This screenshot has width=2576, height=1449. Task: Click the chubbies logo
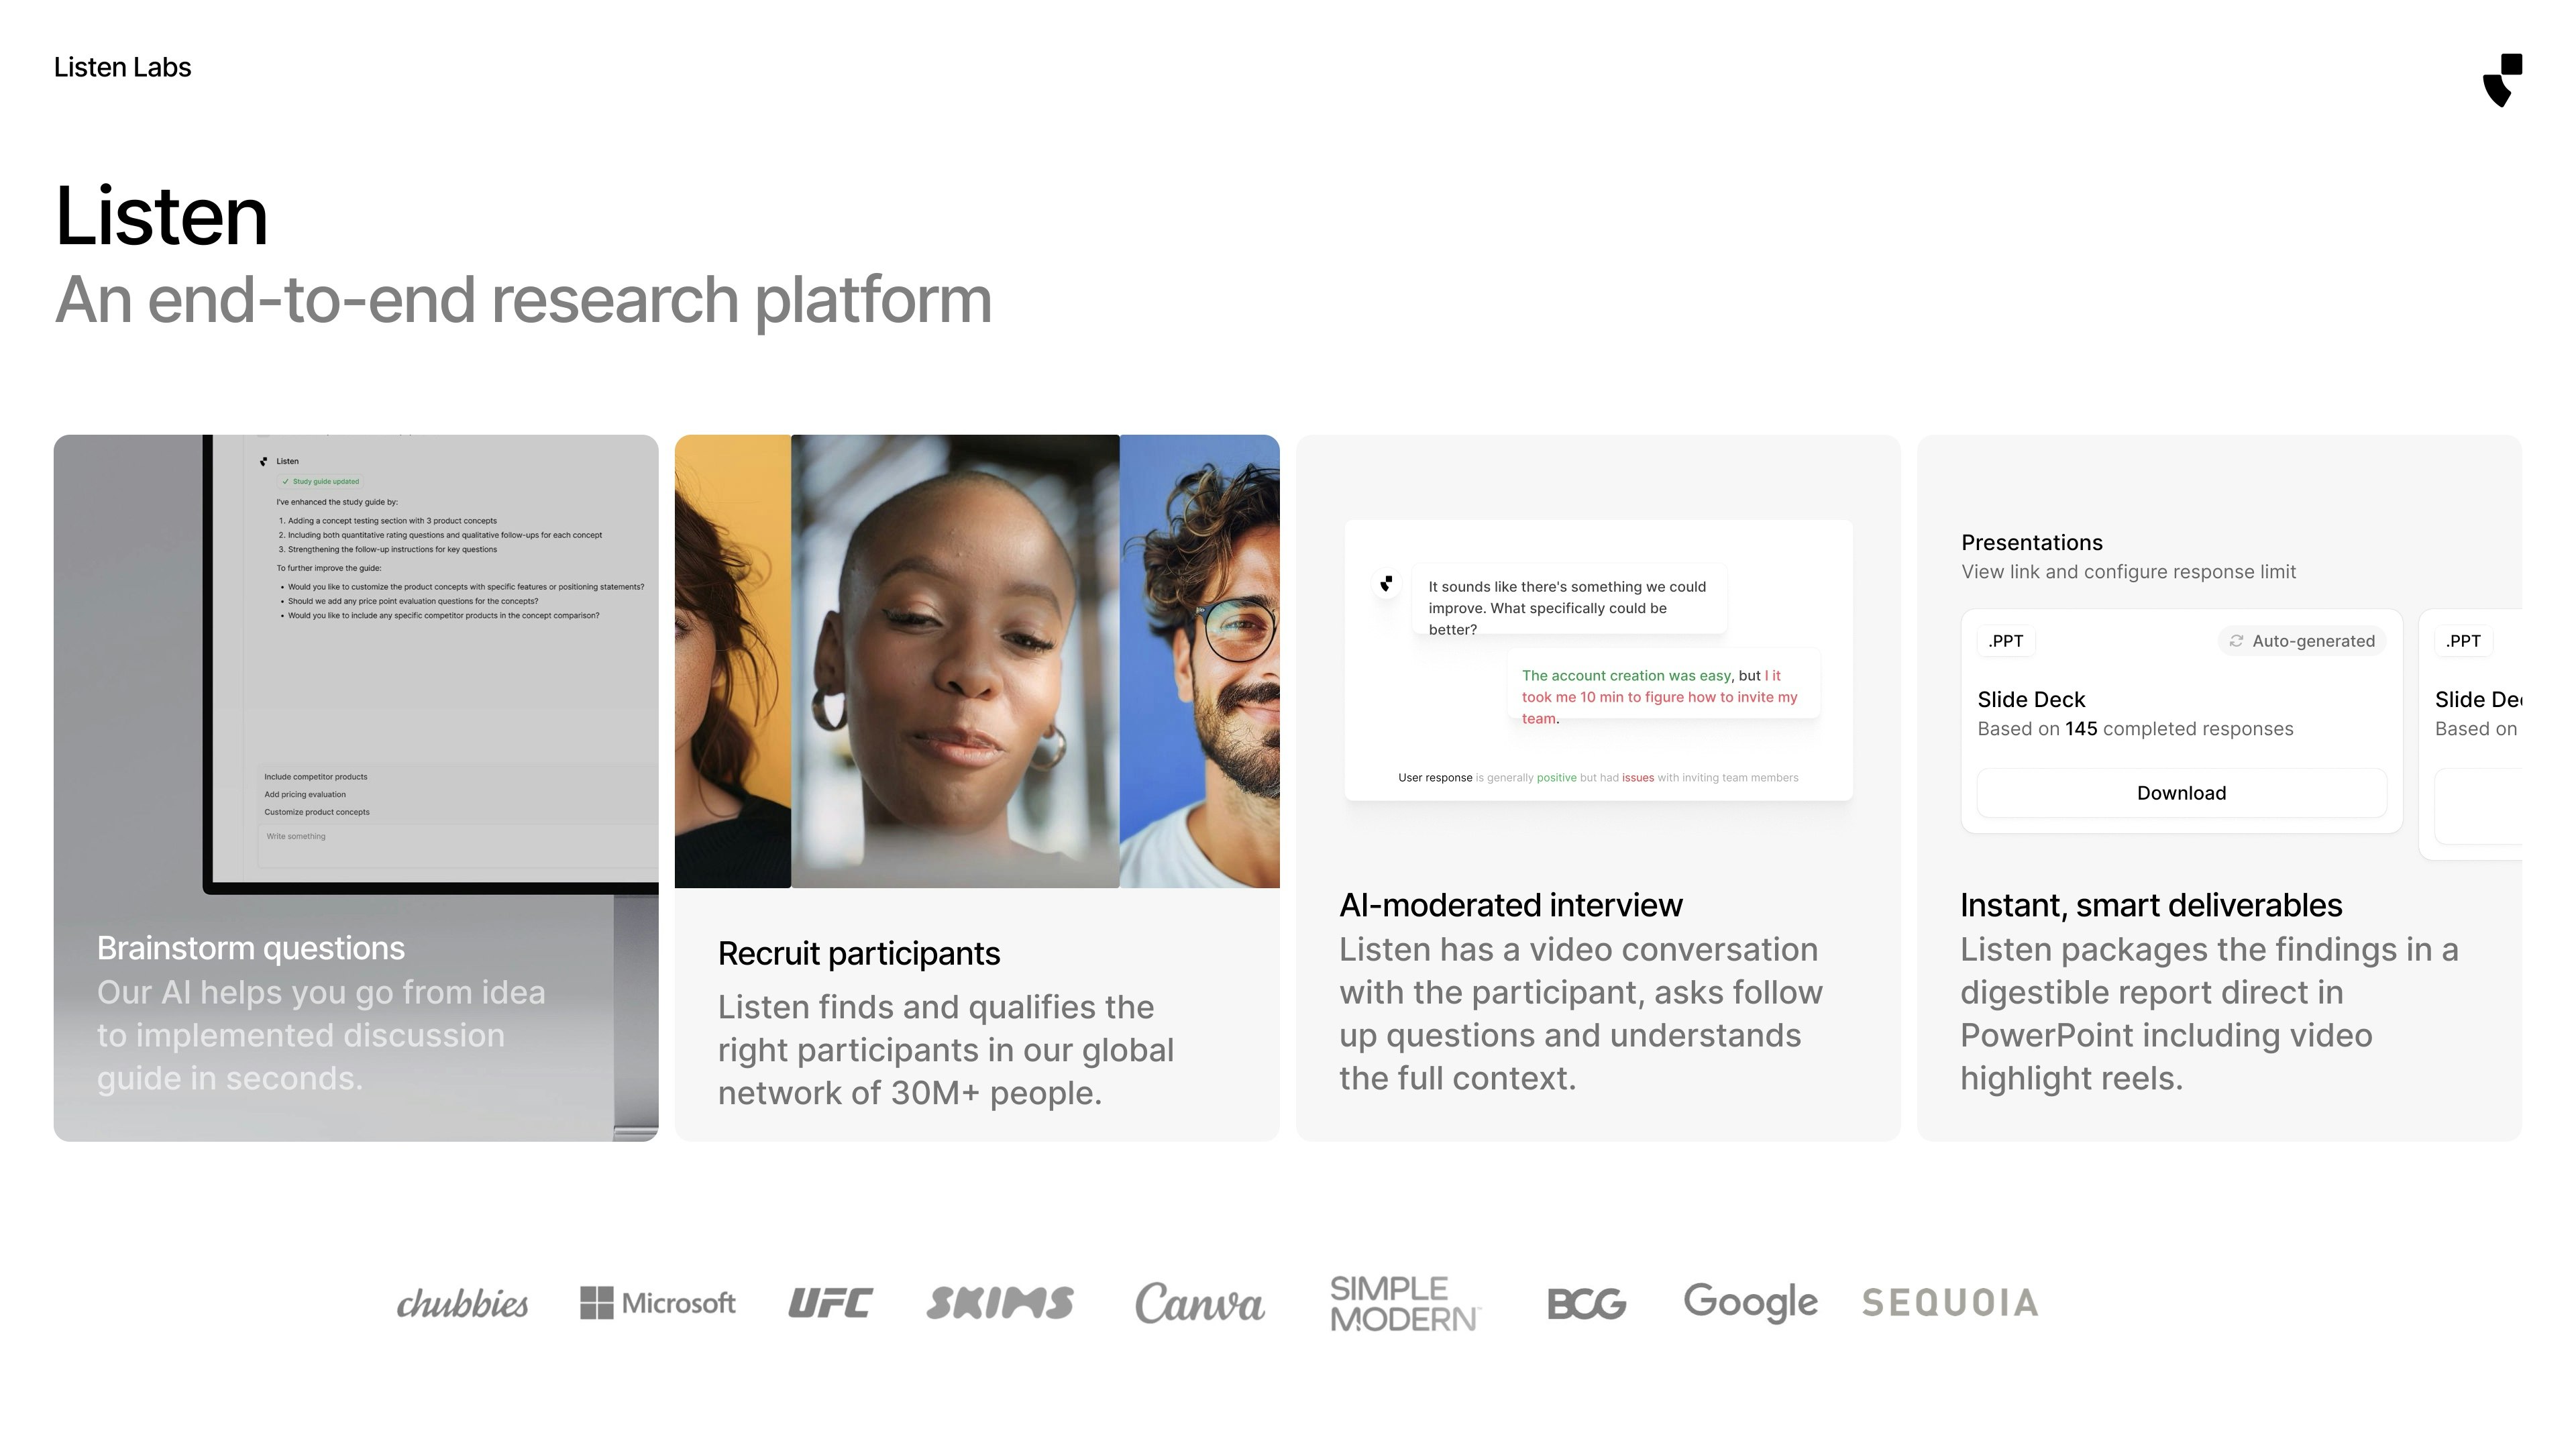pos(462,1303)
